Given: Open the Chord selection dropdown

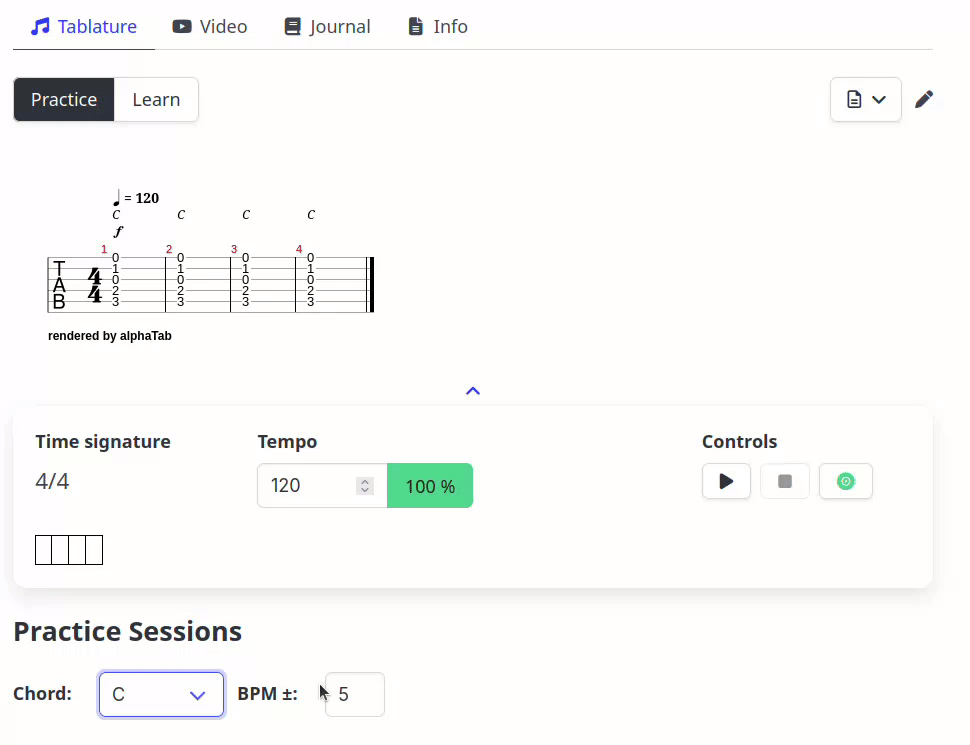Looking at the screenshot, I should click(x=161, y=693).
